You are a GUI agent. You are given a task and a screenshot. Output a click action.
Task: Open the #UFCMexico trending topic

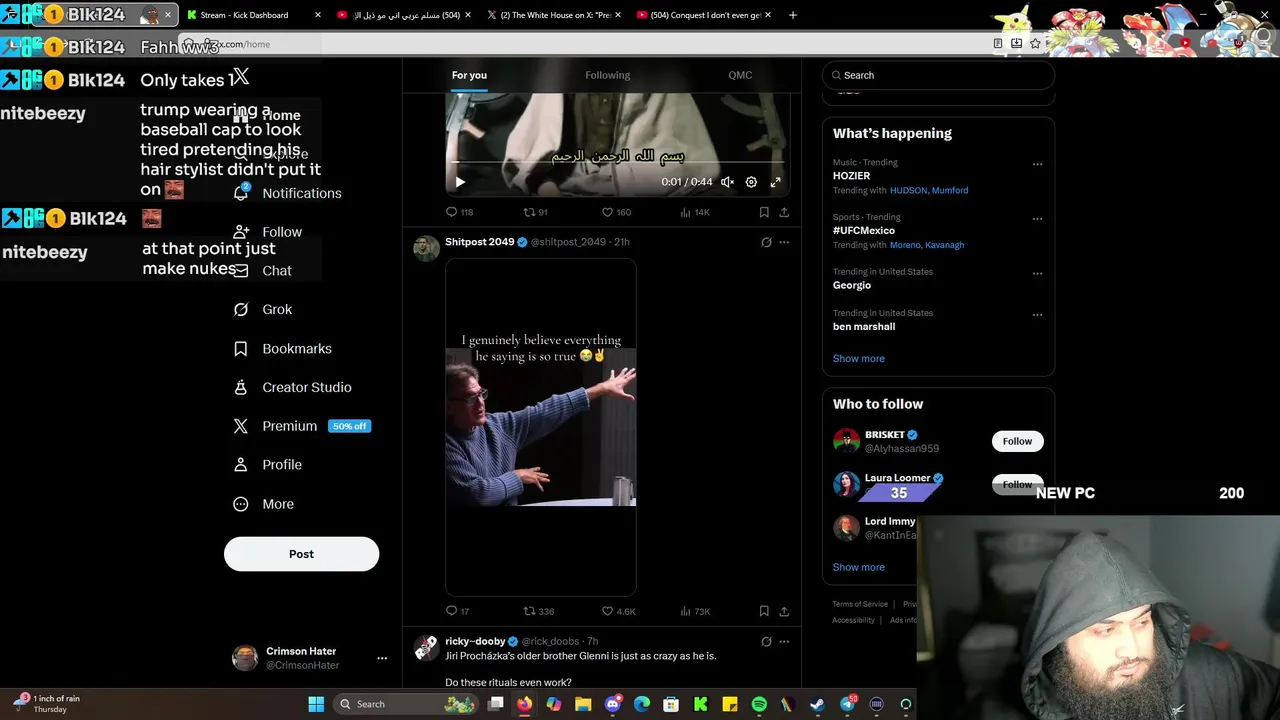(864, 230)
